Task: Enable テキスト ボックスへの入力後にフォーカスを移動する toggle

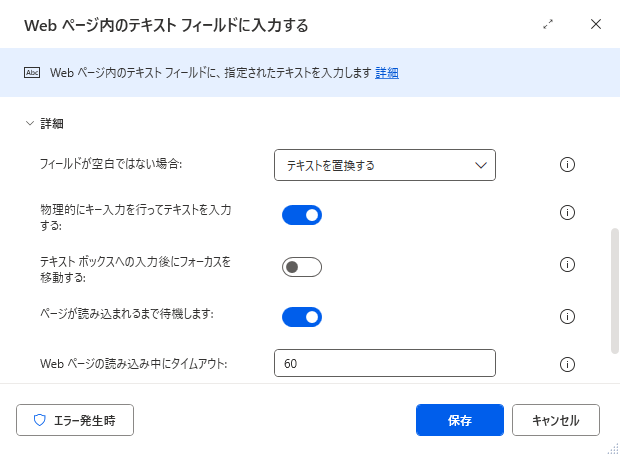Action: [302, 267]
